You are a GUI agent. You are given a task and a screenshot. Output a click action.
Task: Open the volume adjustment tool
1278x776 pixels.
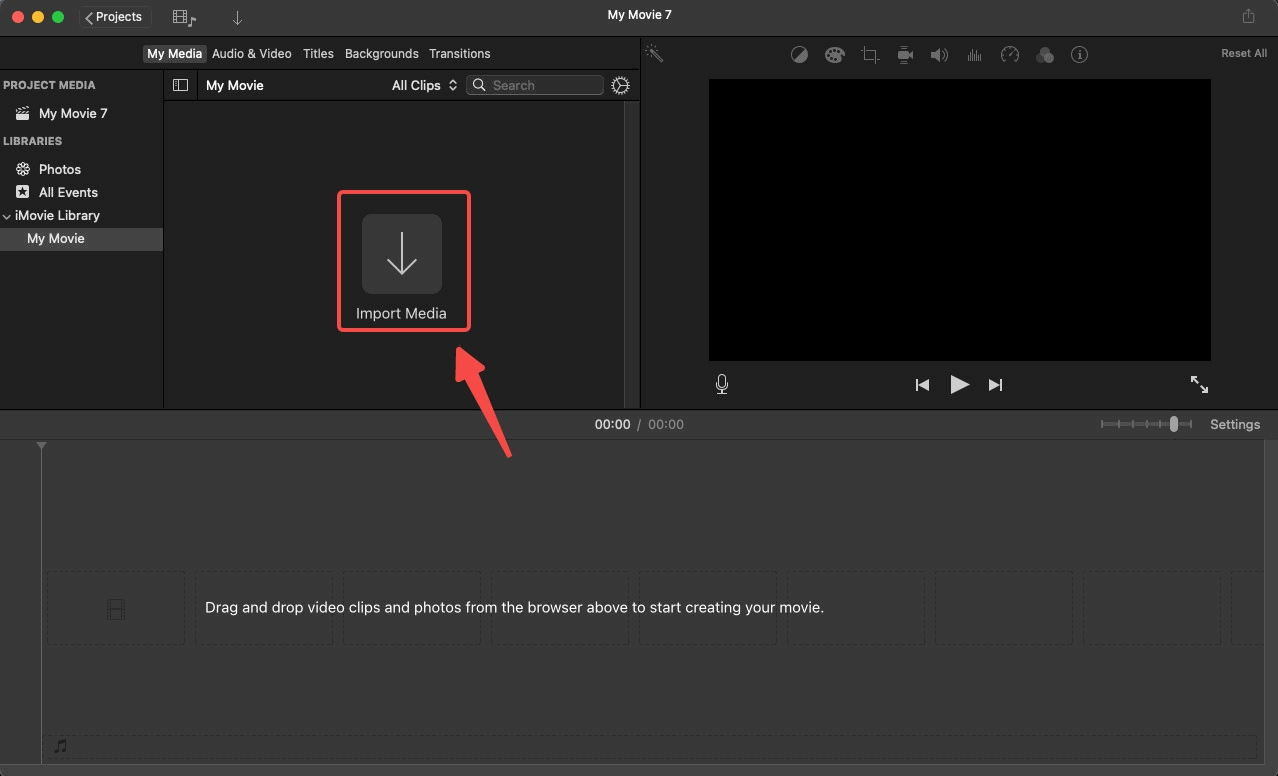point(939,55)
